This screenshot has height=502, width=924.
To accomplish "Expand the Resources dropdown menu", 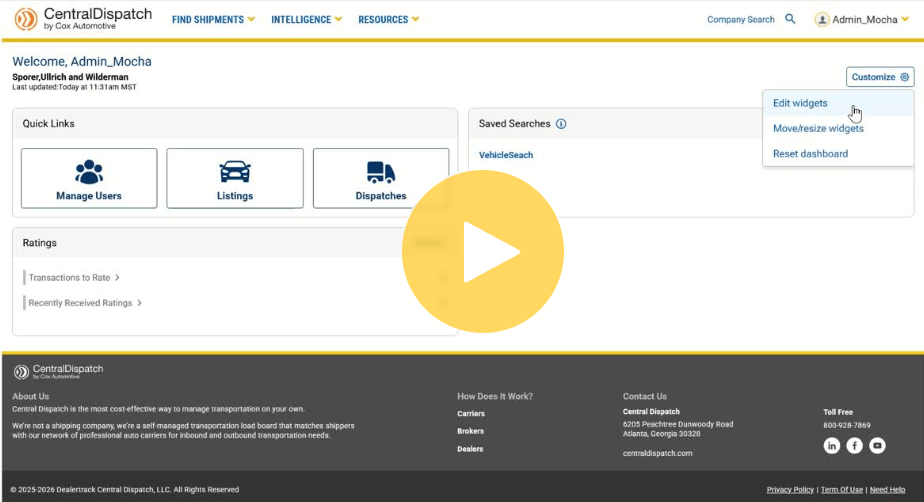I will click(x=388, y=19).
